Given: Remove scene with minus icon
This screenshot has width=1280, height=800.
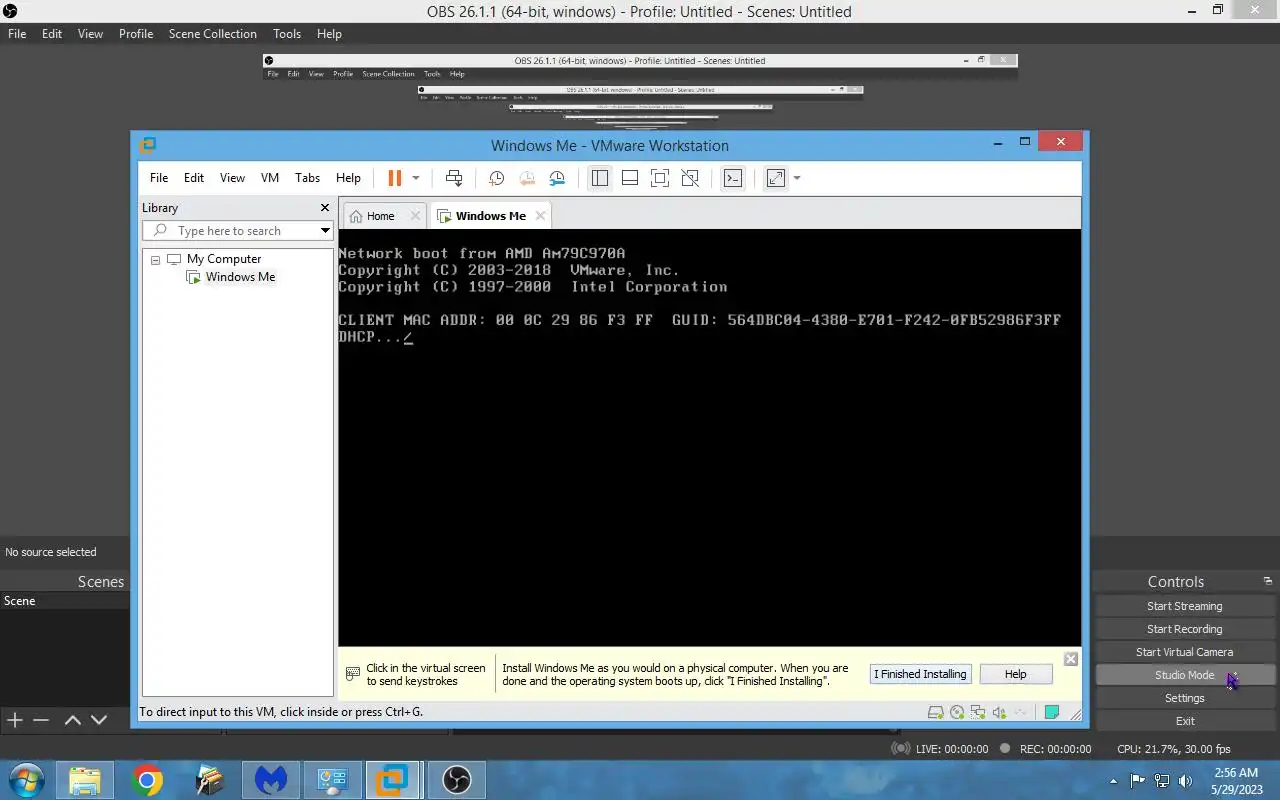Looking at the screenshot, I should pos(41,720).
